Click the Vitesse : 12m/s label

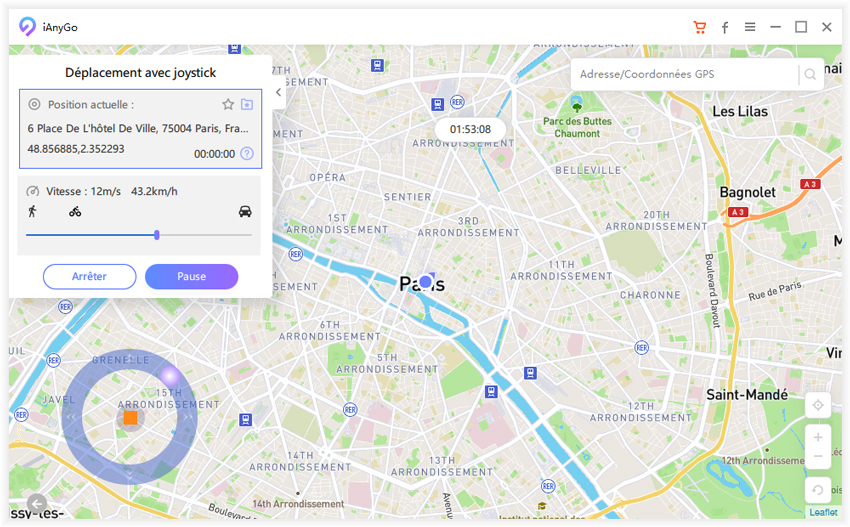(x=83, y=191)
